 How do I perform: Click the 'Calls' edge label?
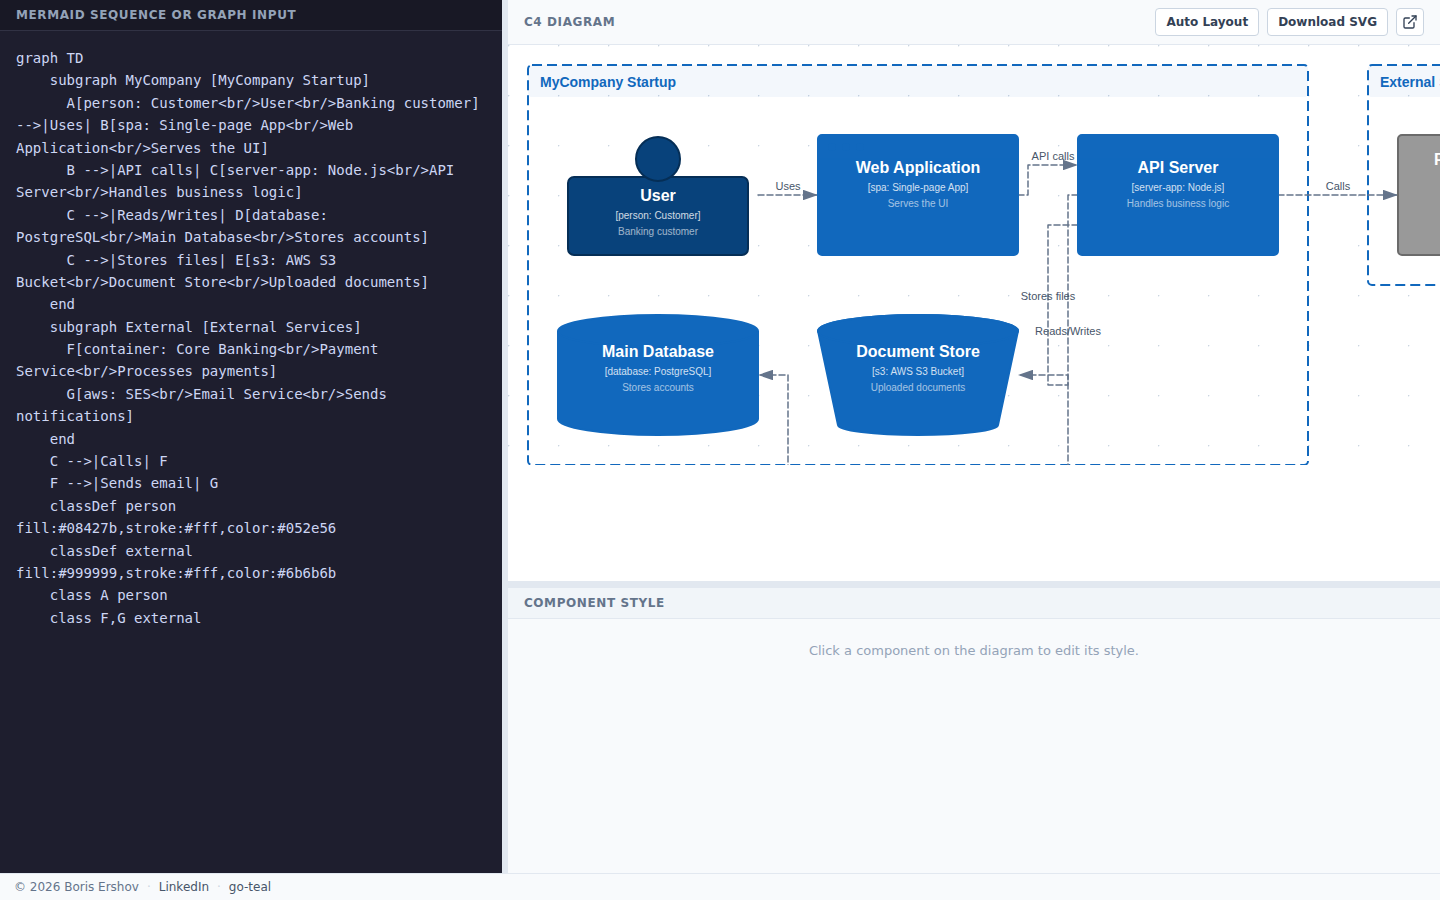(x=1338, y=186)
